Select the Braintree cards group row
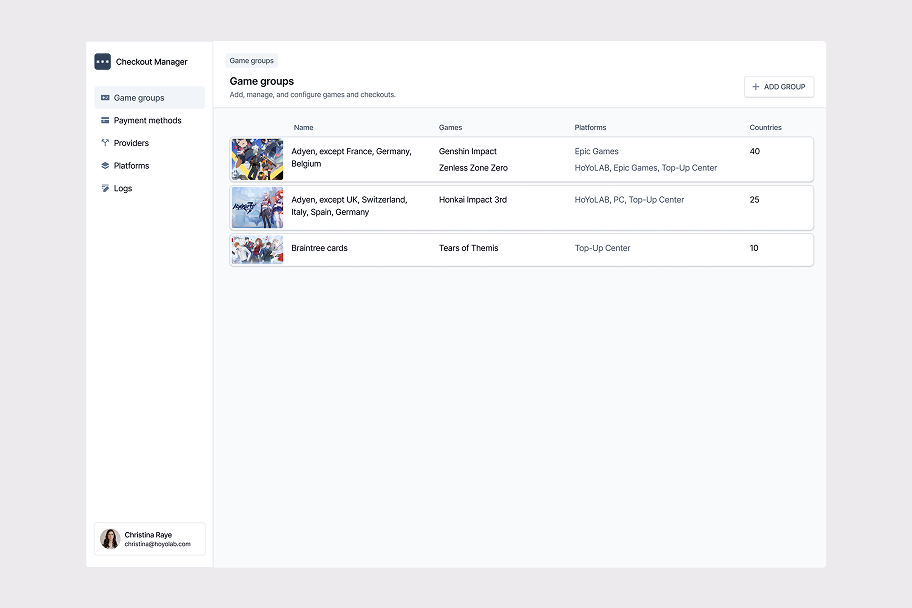912x608 pixels. pyautogui.click(x=520, y=249)
